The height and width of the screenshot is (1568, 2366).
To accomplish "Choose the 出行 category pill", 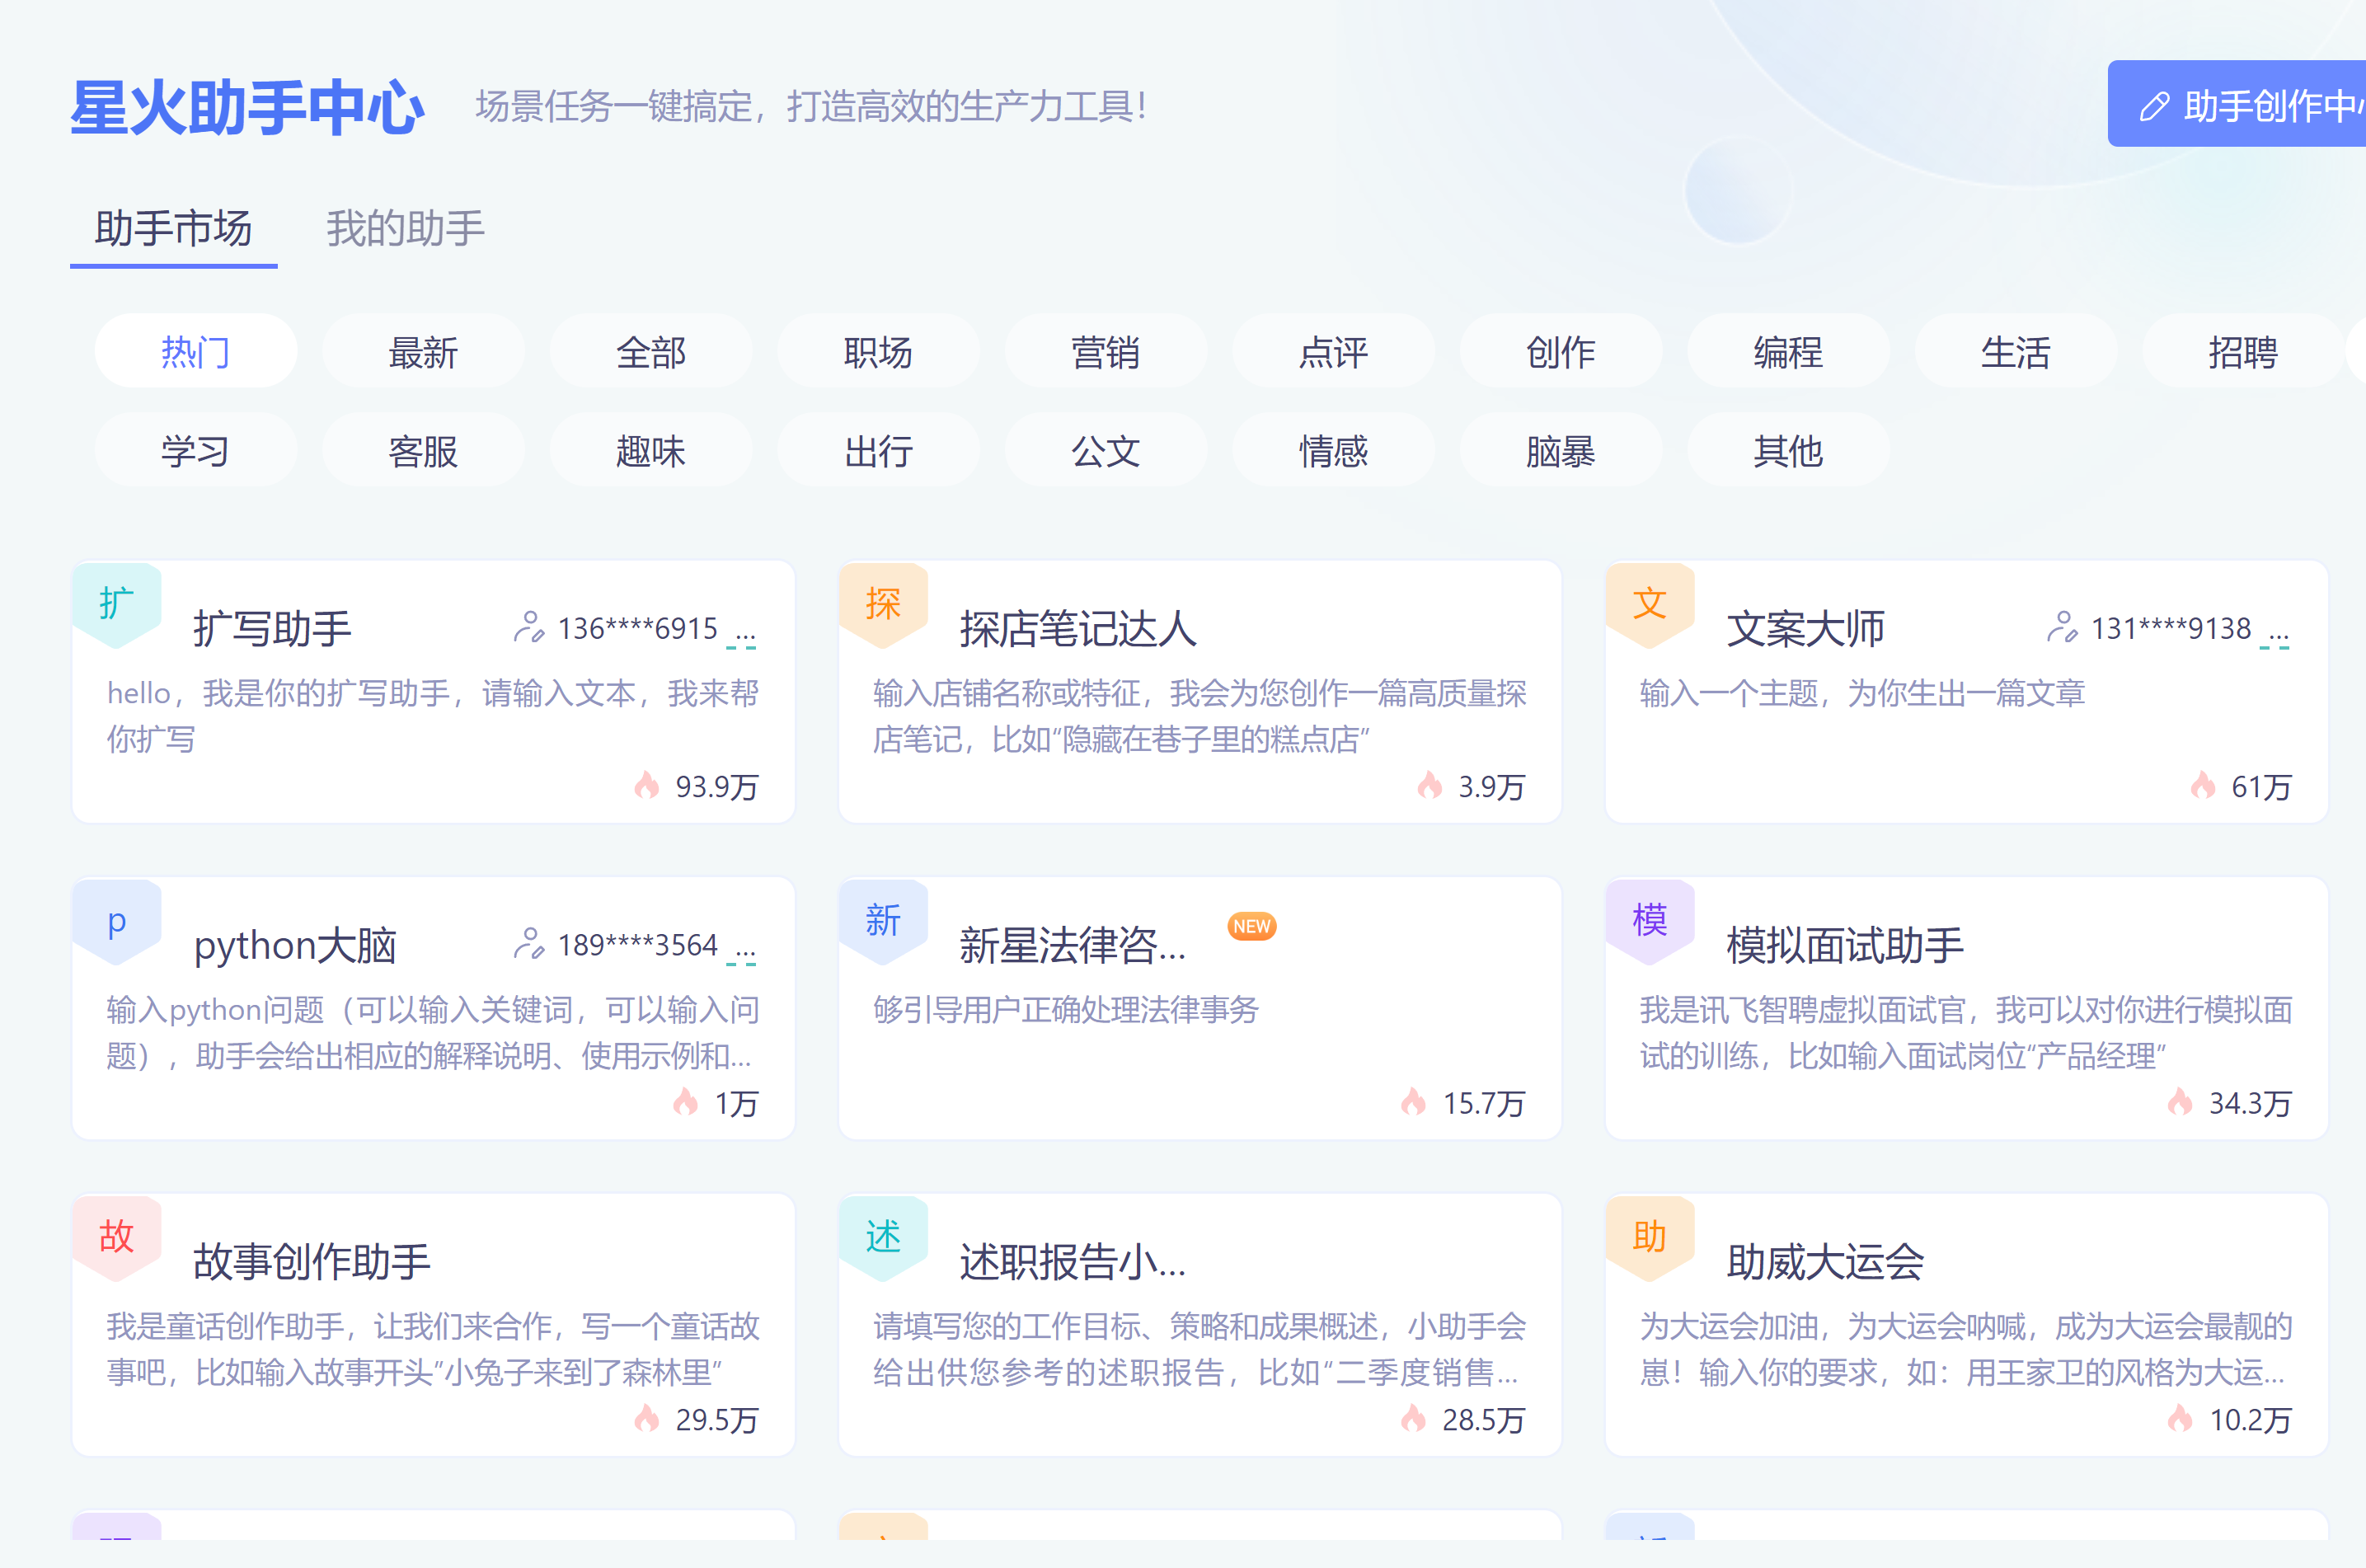I will tap(878, 451).
